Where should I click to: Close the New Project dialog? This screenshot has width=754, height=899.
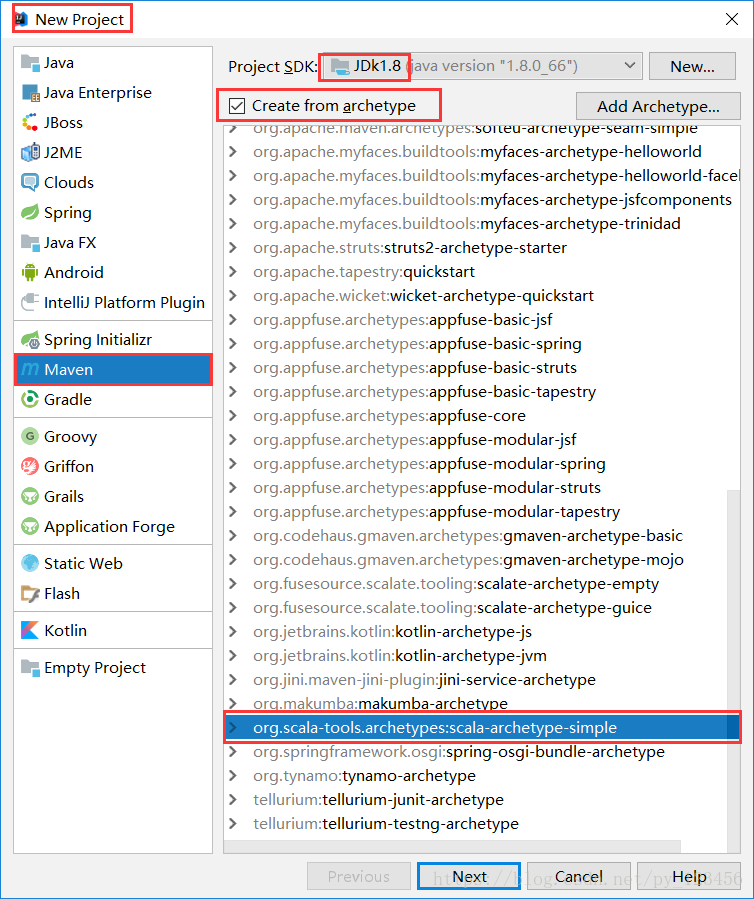click(732, 19)
